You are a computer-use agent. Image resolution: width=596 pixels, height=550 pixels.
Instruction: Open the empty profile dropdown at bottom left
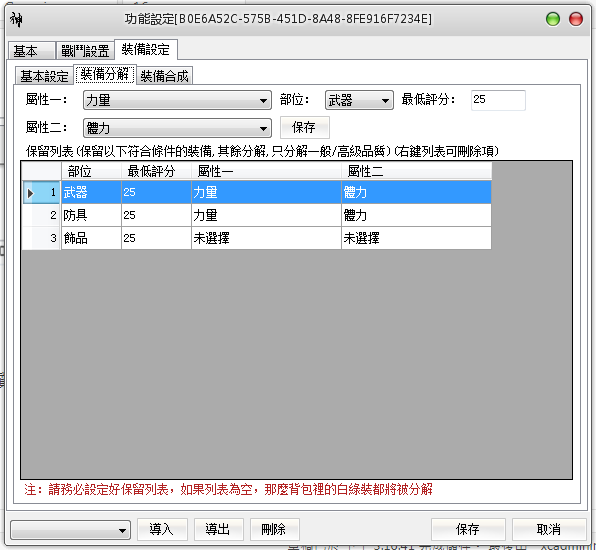coord(71,530)
